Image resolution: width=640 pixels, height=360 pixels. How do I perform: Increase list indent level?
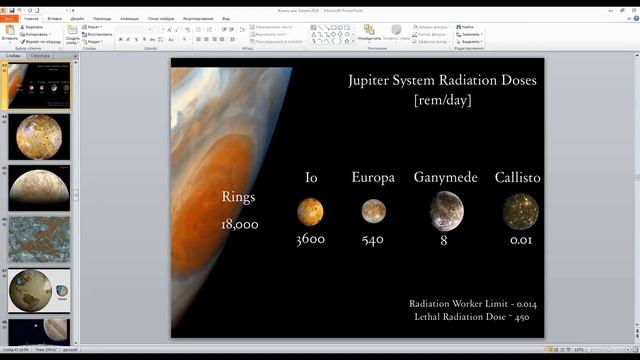point(232,30)
